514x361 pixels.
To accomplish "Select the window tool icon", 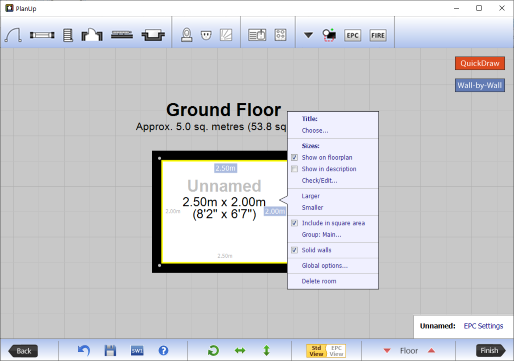I will pyautogui.click(x=42, y=35).
